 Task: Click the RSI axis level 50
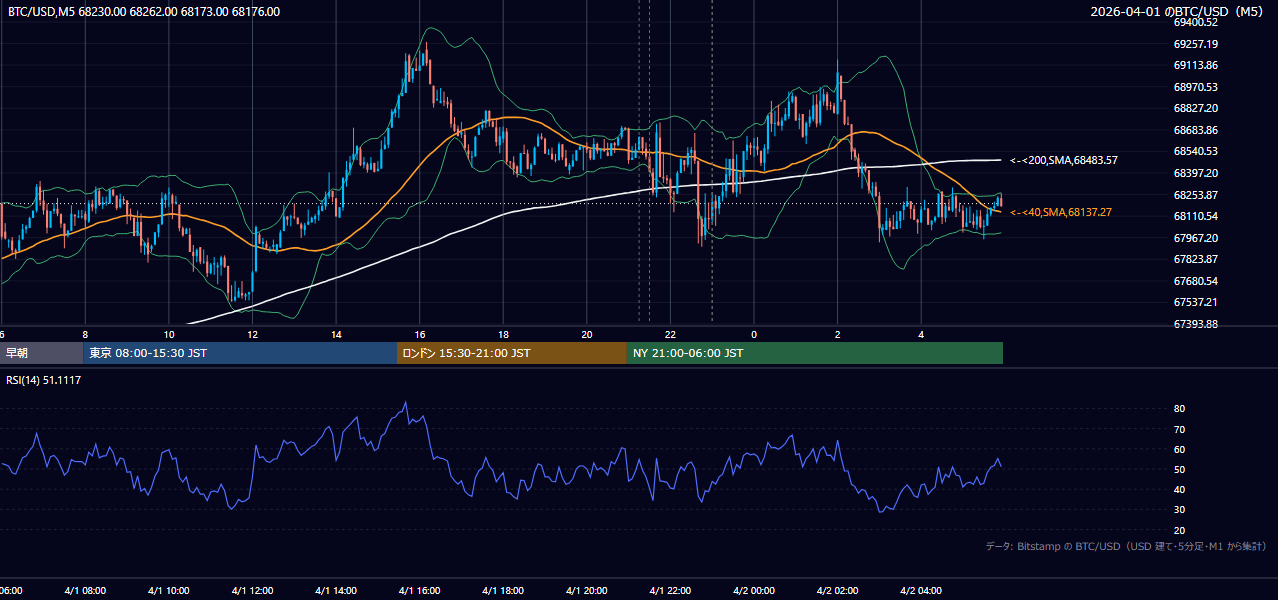point(1179,469)
